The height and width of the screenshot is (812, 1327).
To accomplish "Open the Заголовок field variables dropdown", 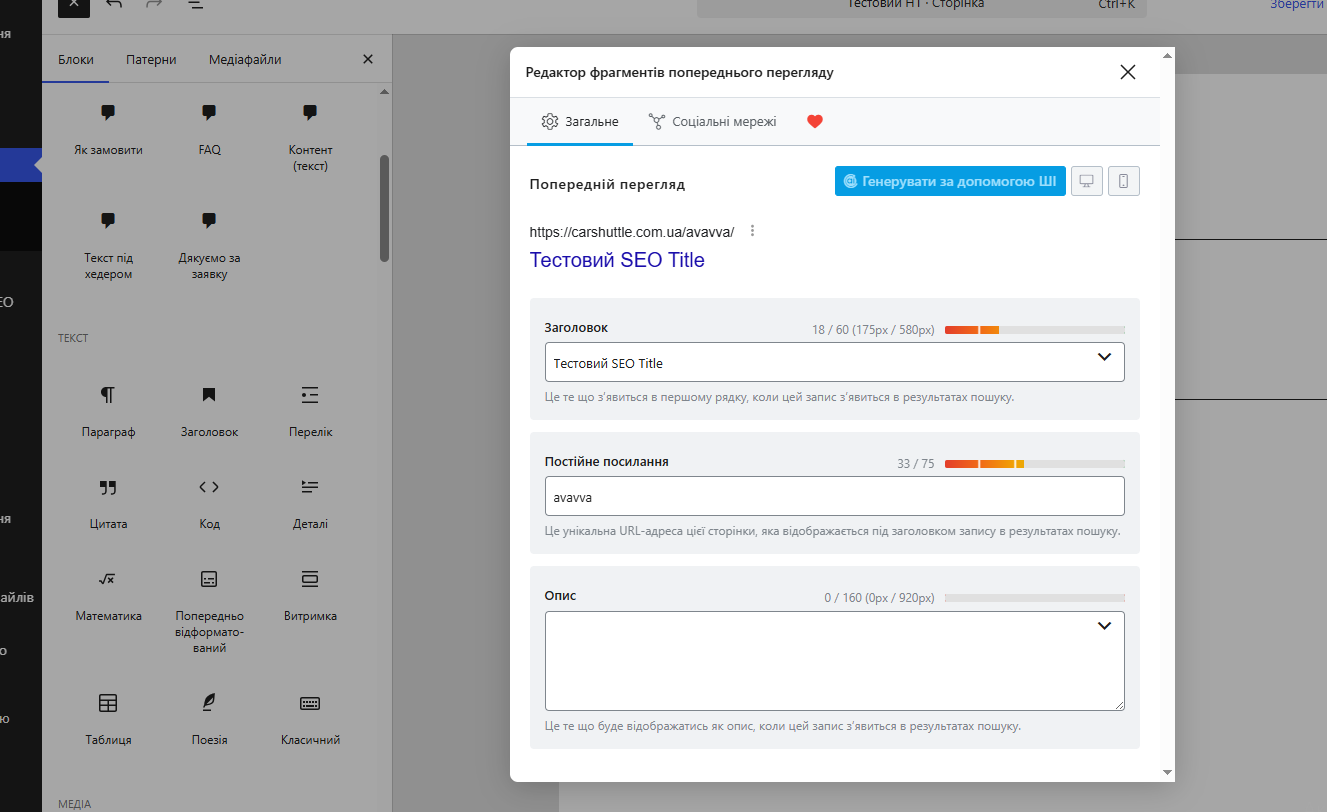I will (x=1104, y=357).
